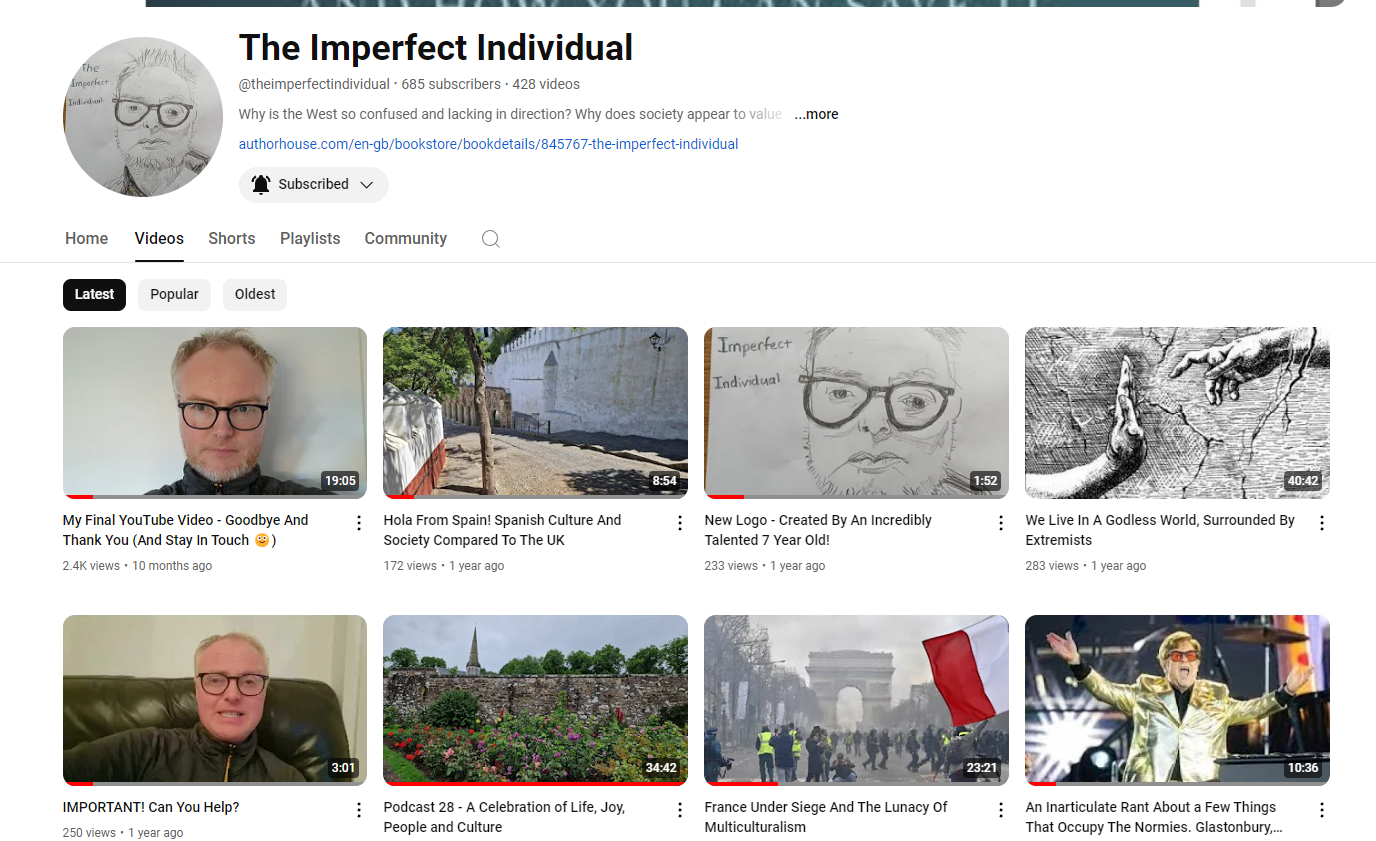Expand channel description with ...more
This screenshot has height=841, width=1376.
tap(816, 114)
